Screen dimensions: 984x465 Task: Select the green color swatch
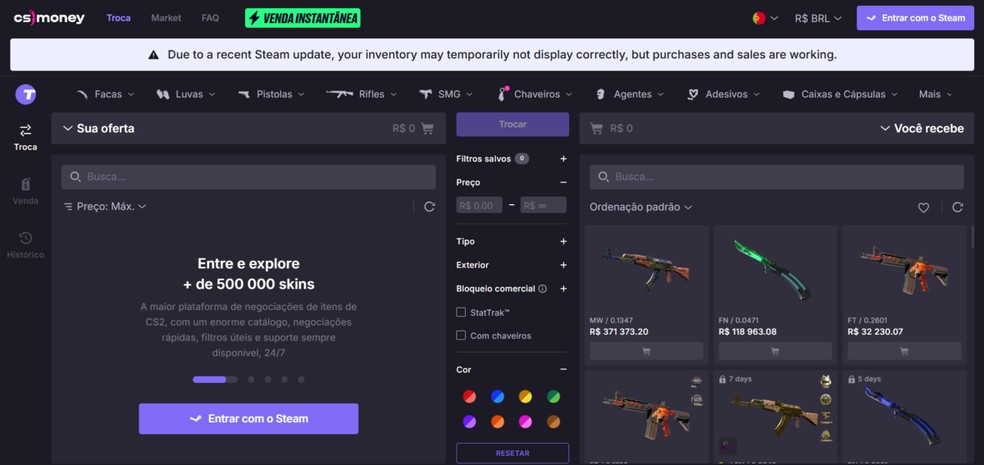(x=553, y=397)
